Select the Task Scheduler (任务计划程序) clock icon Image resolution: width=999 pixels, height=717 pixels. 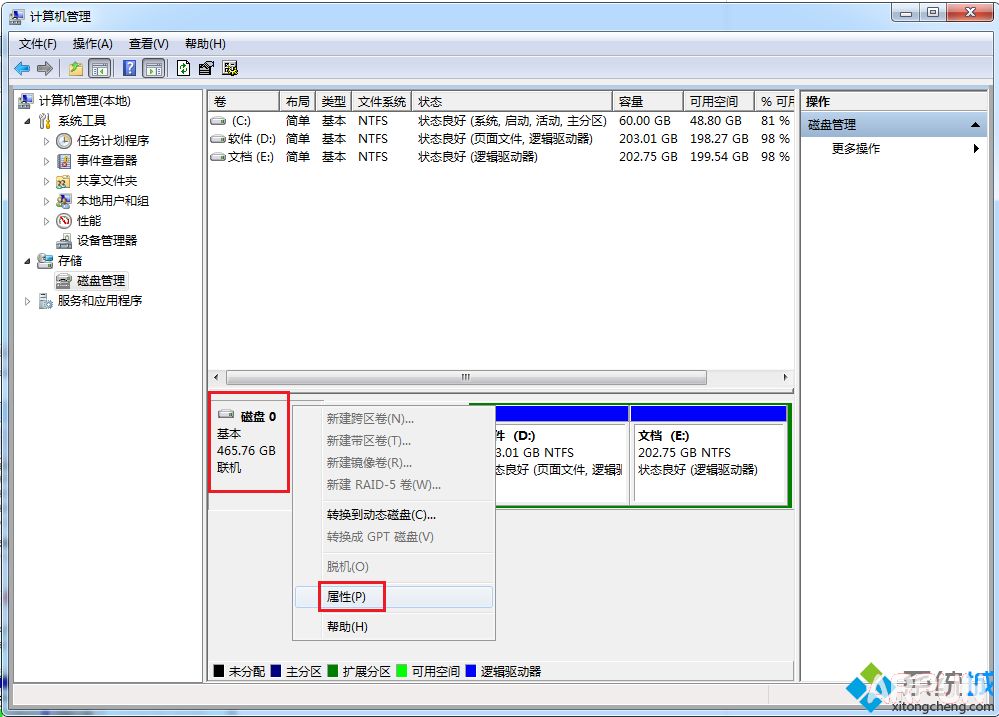(64, 141)
